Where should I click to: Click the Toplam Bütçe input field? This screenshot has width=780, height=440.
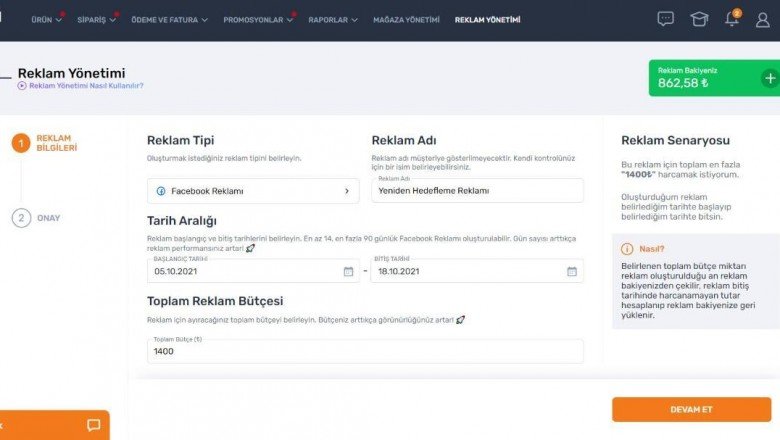tap(365, 351)
